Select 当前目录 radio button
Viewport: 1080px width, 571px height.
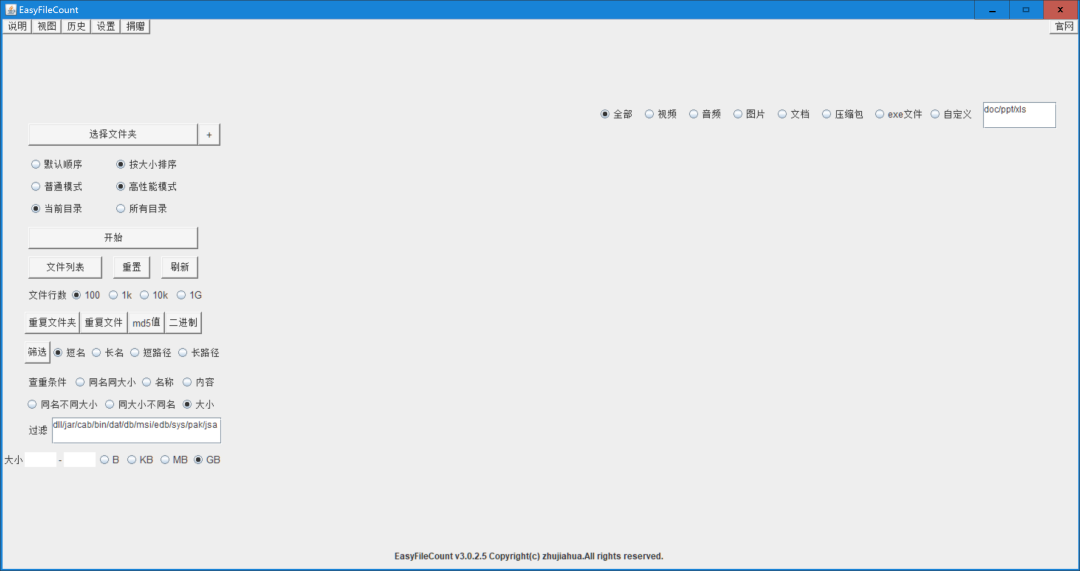[x=56, y=209]
